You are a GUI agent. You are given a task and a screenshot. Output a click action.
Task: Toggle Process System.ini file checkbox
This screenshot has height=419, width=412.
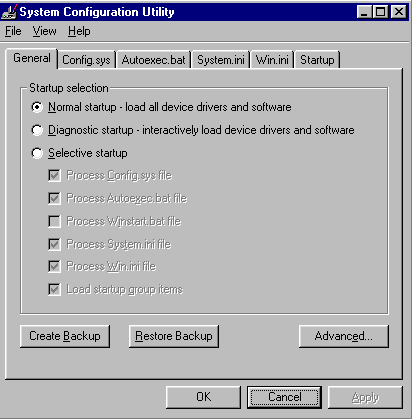54,244
